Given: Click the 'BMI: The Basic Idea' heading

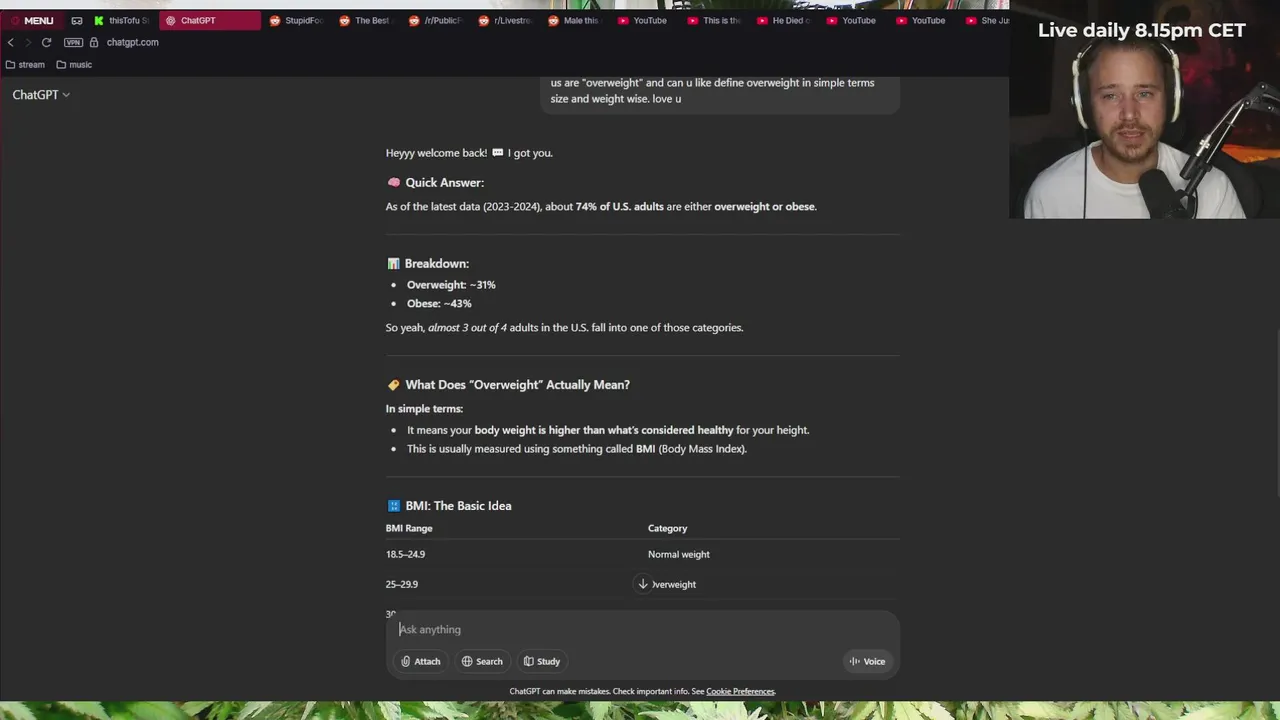Looking at the screenshot, I should tap(458, 505).
